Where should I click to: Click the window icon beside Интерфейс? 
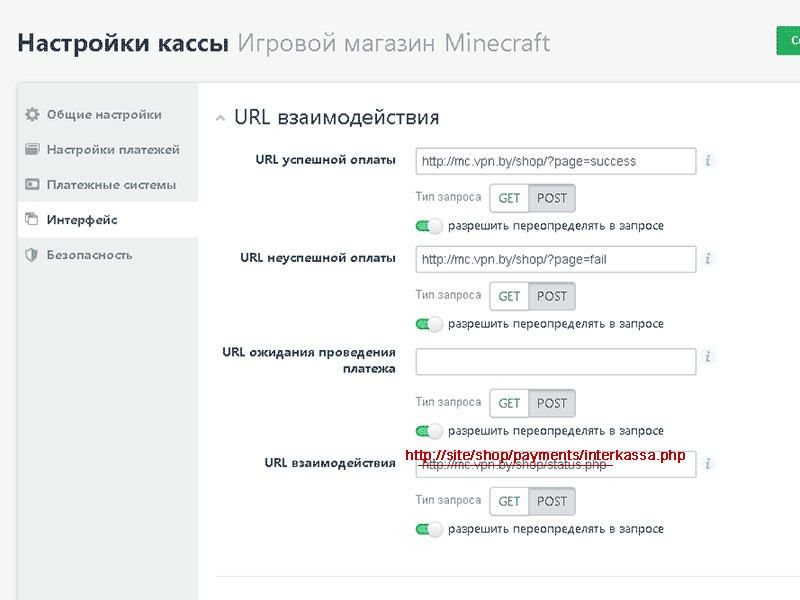[x=32, y=220]
